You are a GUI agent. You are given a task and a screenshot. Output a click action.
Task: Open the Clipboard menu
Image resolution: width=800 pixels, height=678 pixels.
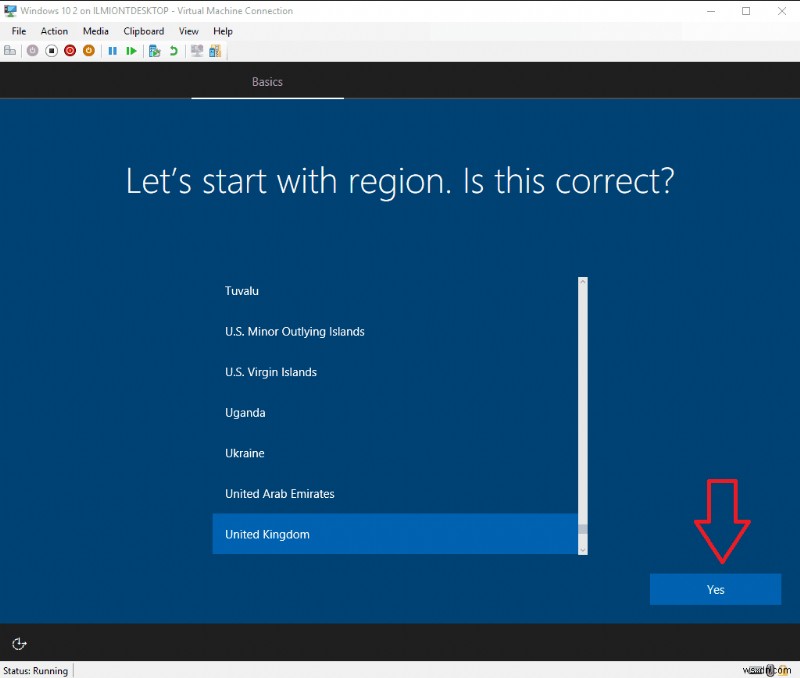[x=143, y=31]
